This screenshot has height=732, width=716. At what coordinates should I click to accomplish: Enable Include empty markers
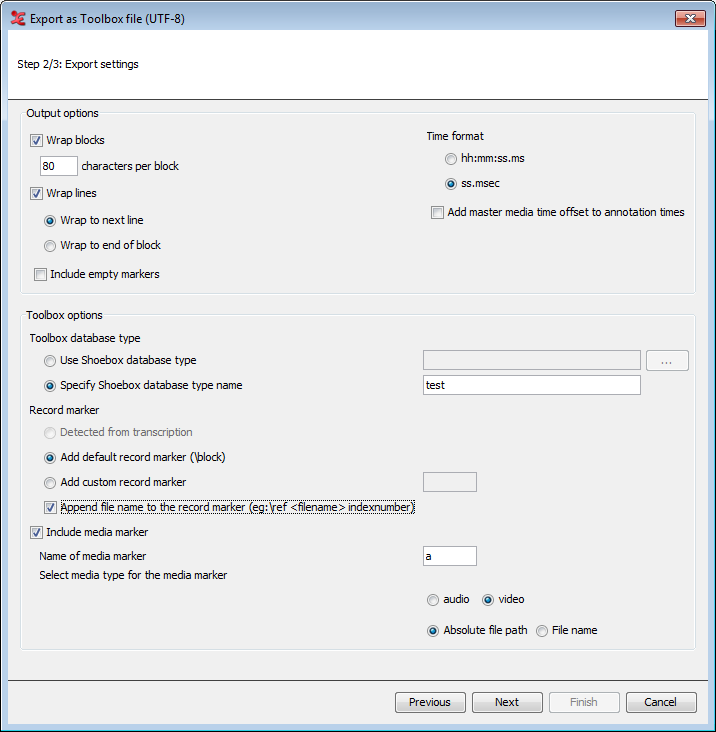click(x=41, y=275)
